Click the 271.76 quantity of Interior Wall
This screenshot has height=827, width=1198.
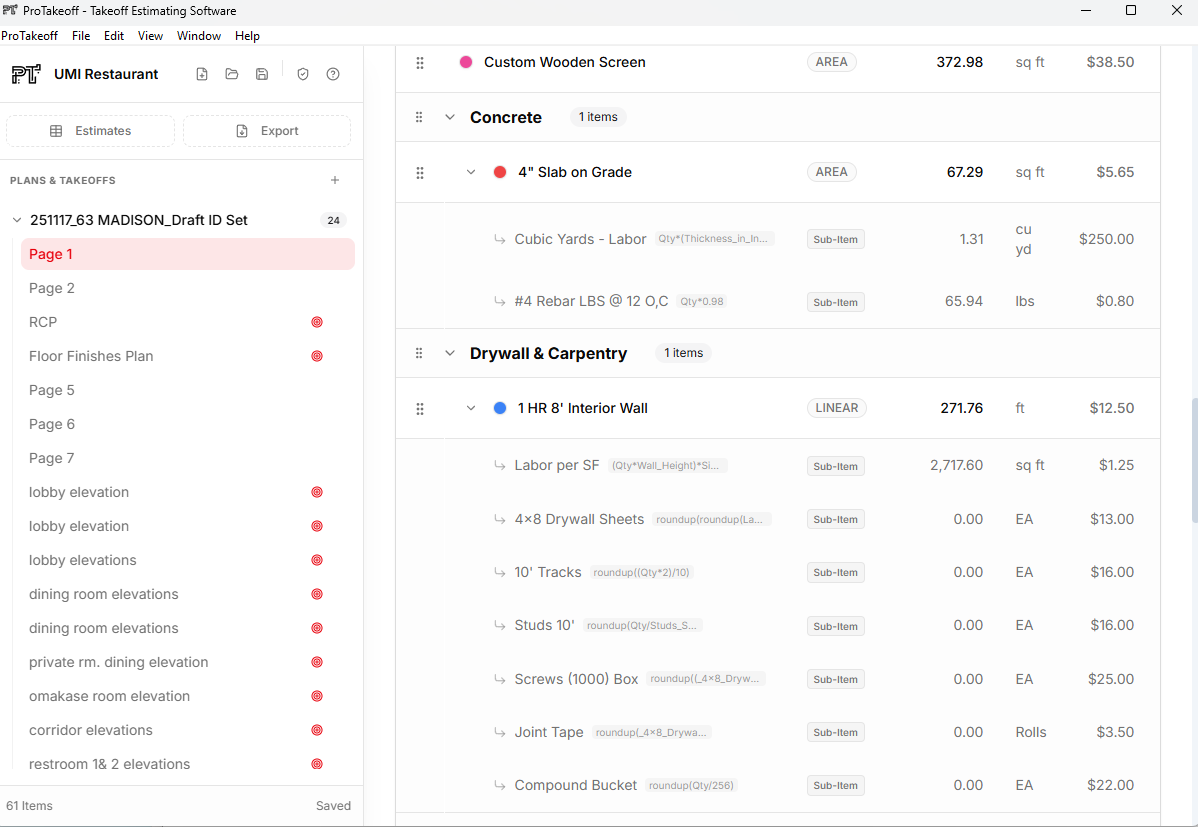[961, 408]
